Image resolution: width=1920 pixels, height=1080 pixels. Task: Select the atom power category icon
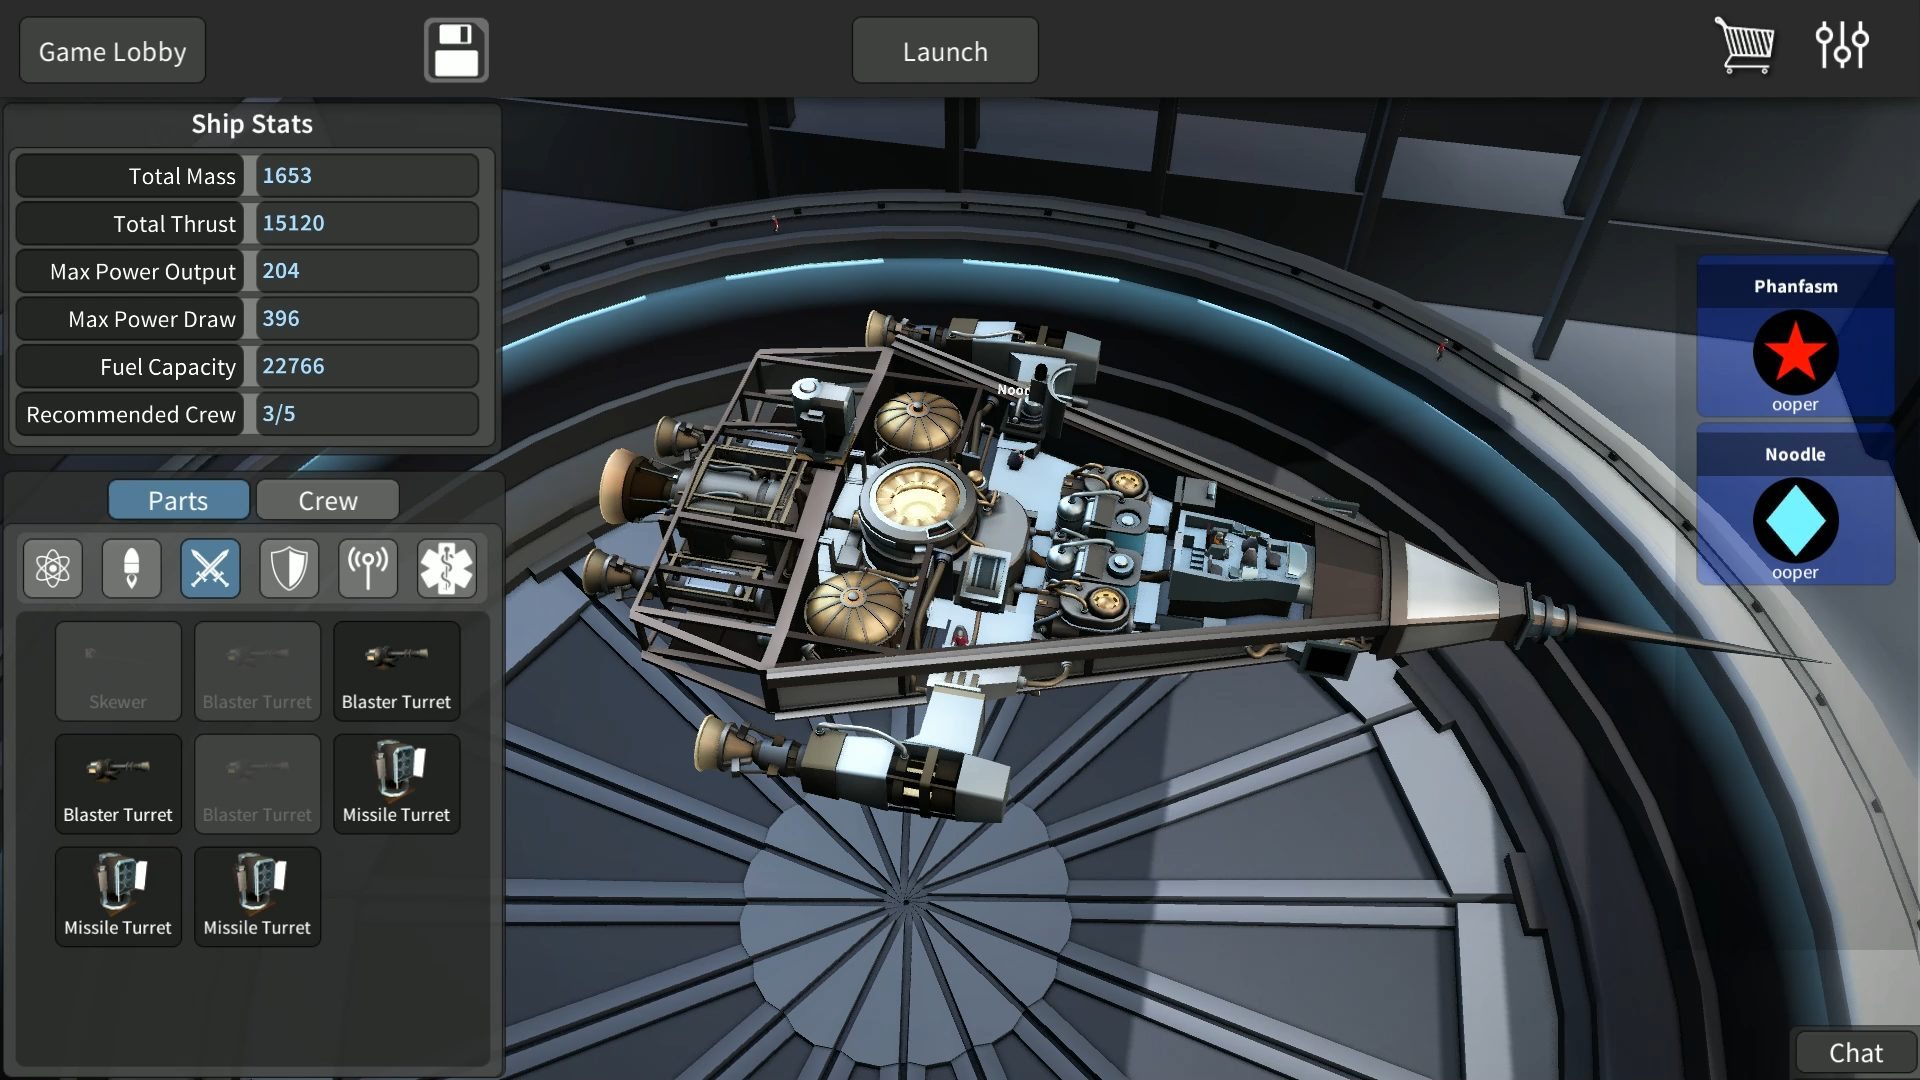tap(52, 569)
